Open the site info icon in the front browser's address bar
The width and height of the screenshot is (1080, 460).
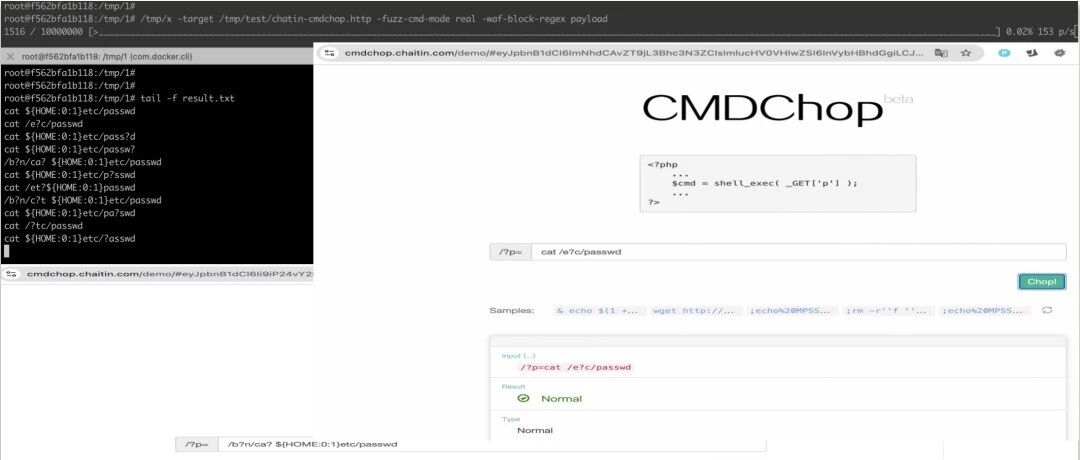330,53
